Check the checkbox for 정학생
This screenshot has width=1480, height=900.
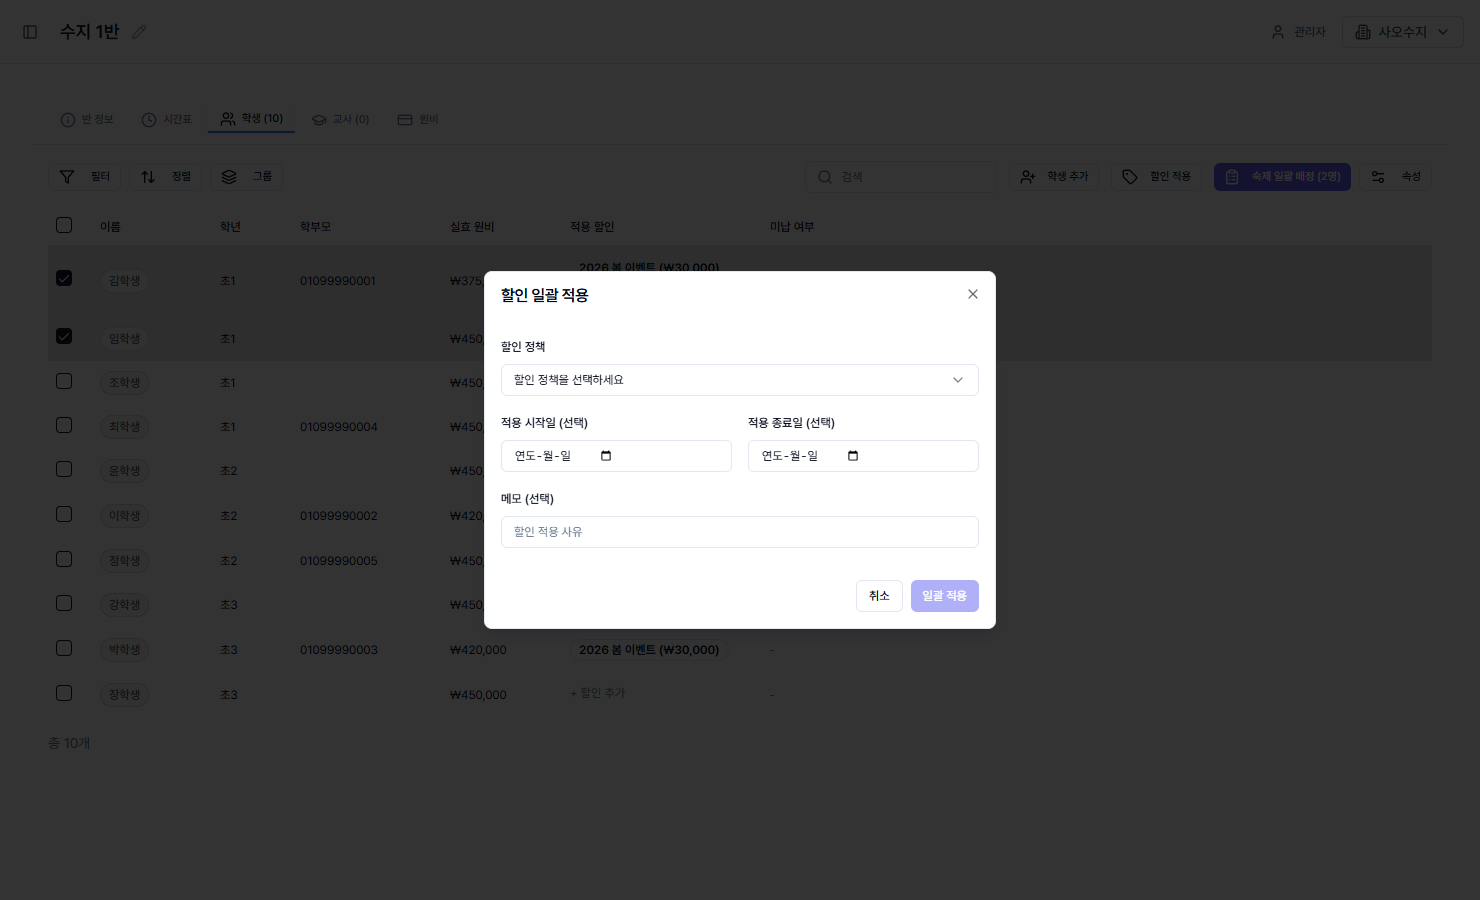pos(64,559)
